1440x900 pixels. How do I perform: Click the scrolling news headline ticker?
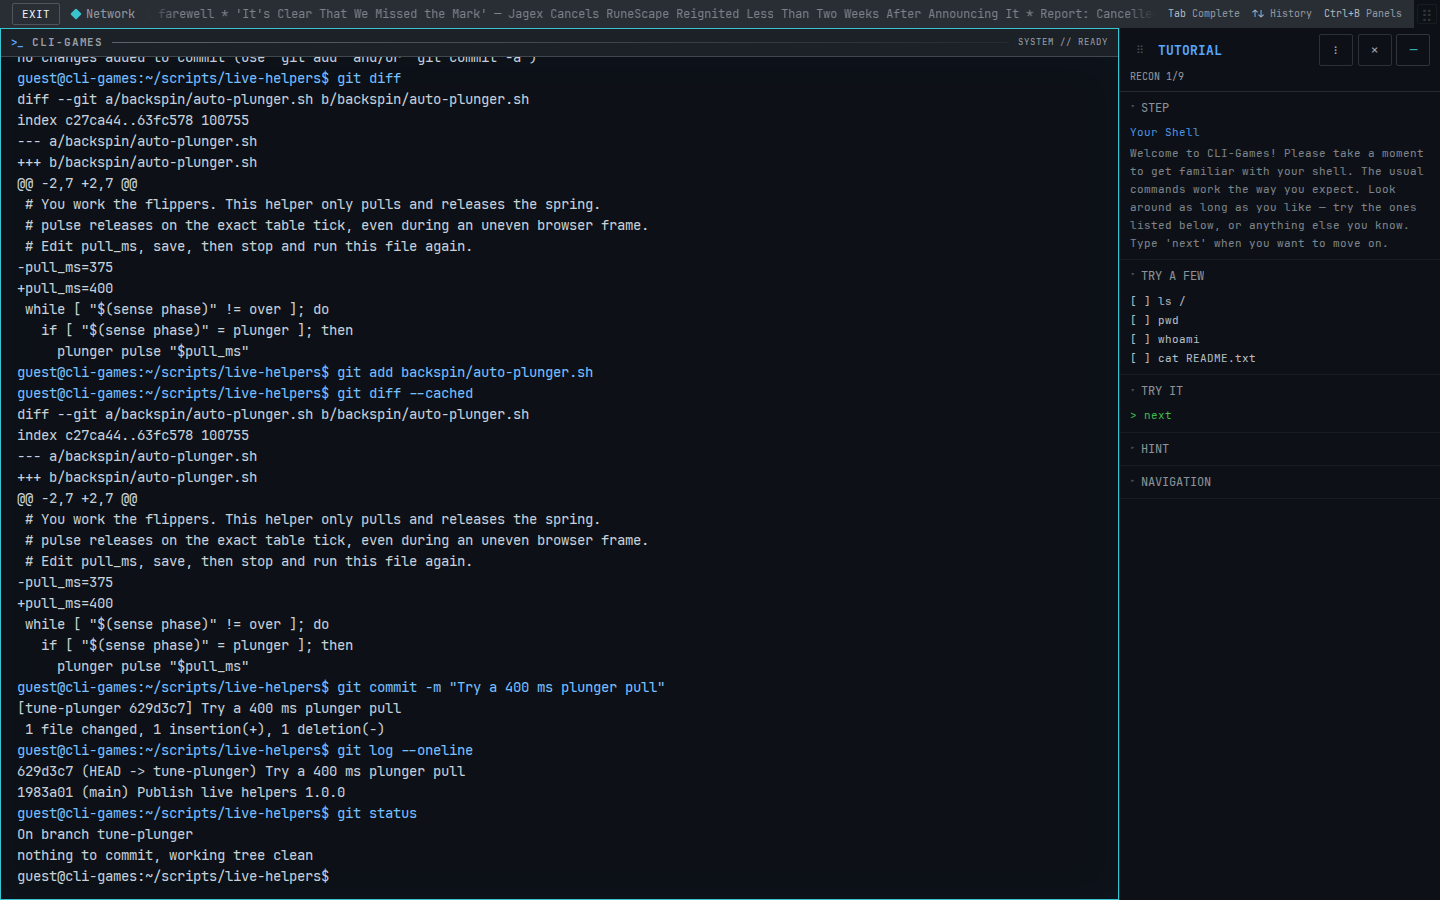654,14
